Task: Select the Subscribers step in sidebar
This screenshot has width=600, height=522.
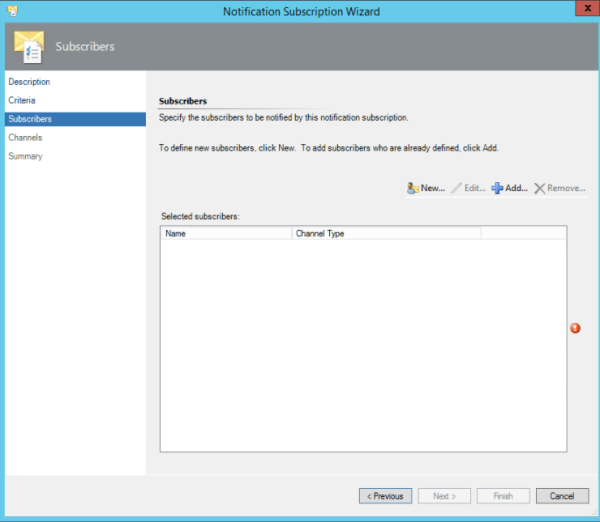Action: 30,119
